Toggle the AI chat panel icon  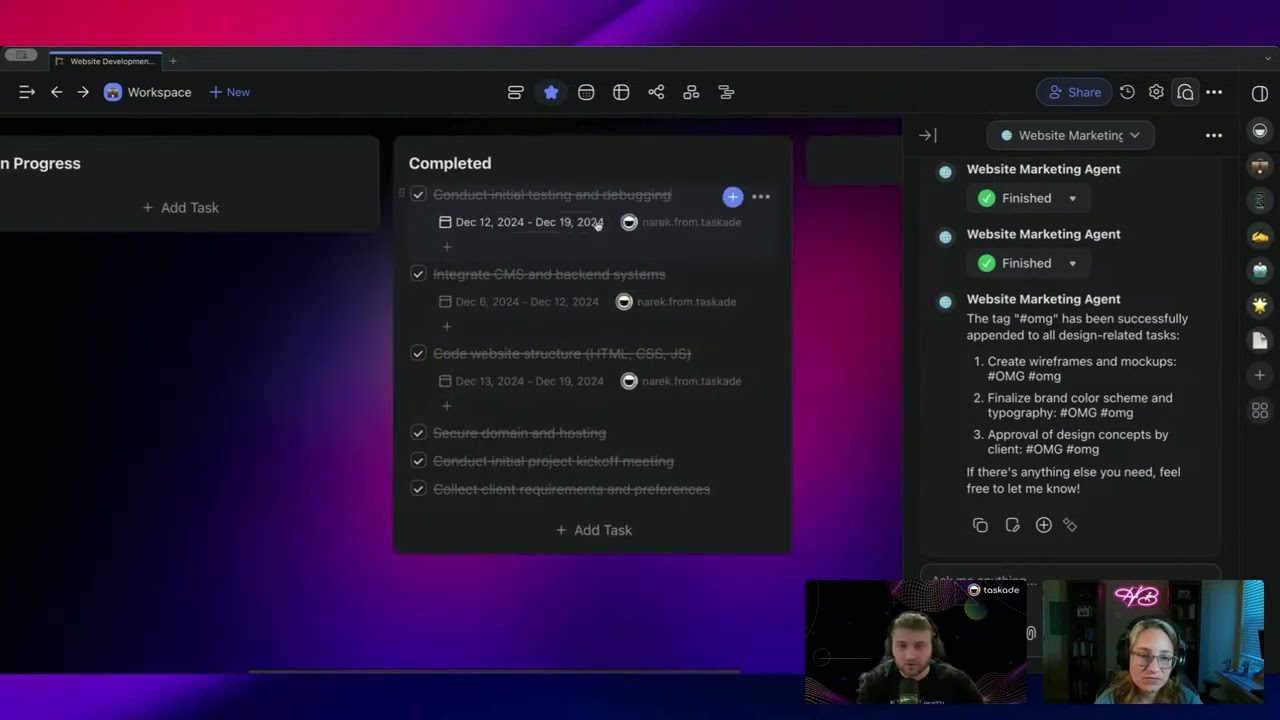click(x=1185, y=92)
